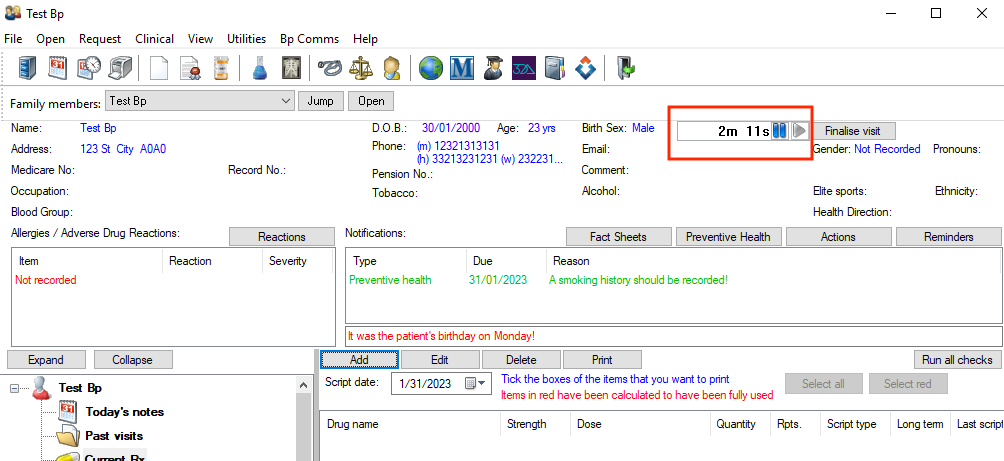
Task: Pause the visit timer
Action: pyautogui.click(x=779, y=131)
